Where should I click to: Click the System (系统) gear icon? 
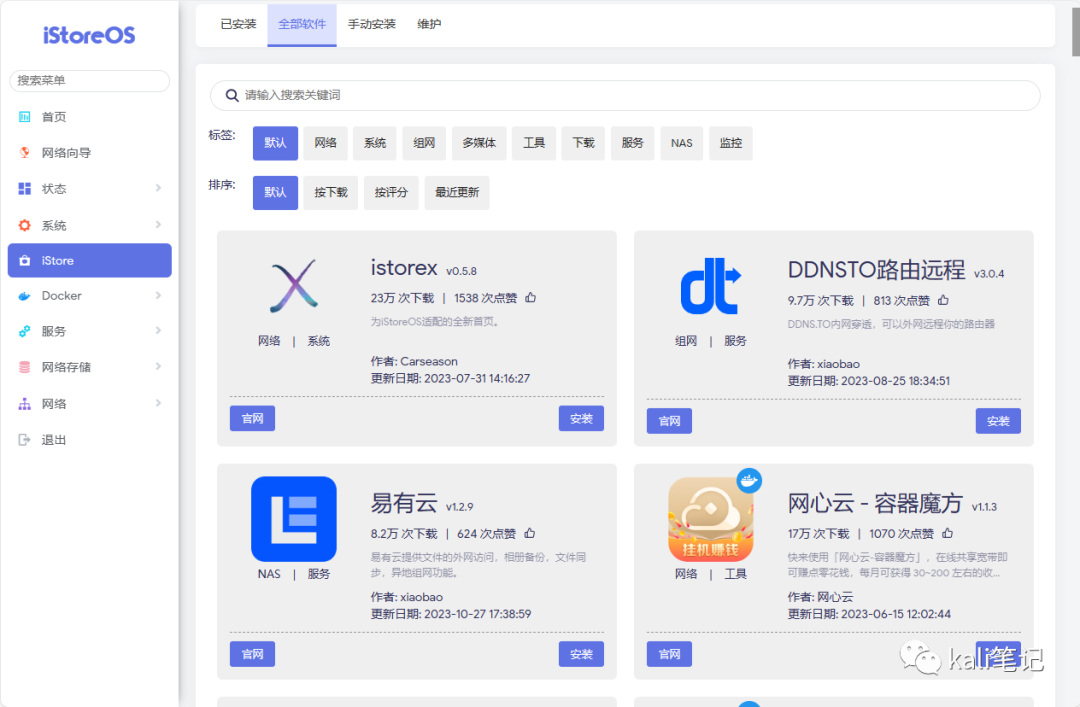point(25,225)
